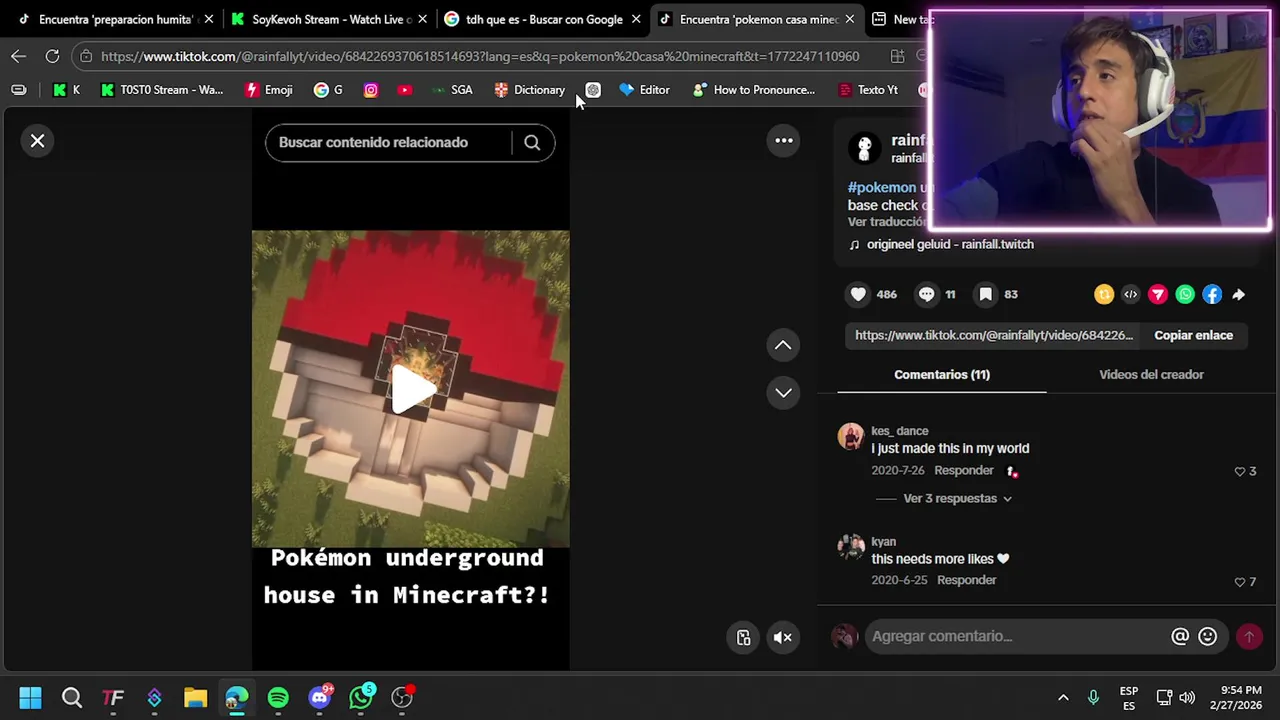This screenshot has width=1280, height=720.
Task: Click Responder under kes_dance comment
Action: point(964,470)
